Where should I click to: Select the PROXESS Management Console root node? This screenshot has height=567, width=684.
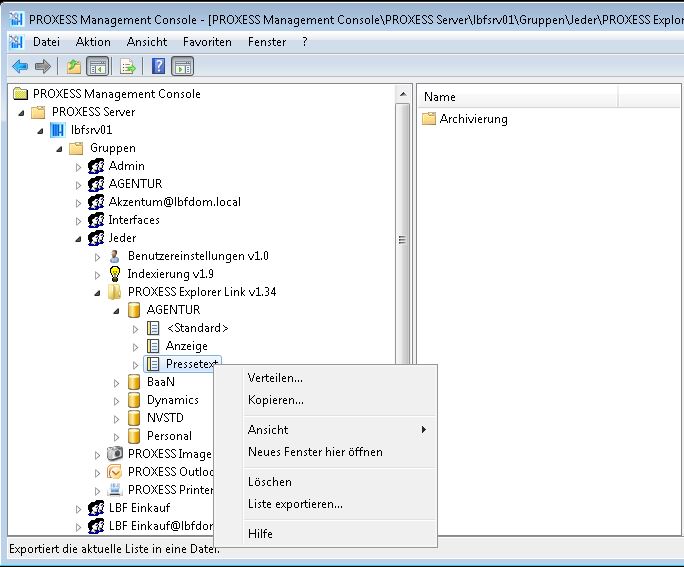(x=116, y=94)
